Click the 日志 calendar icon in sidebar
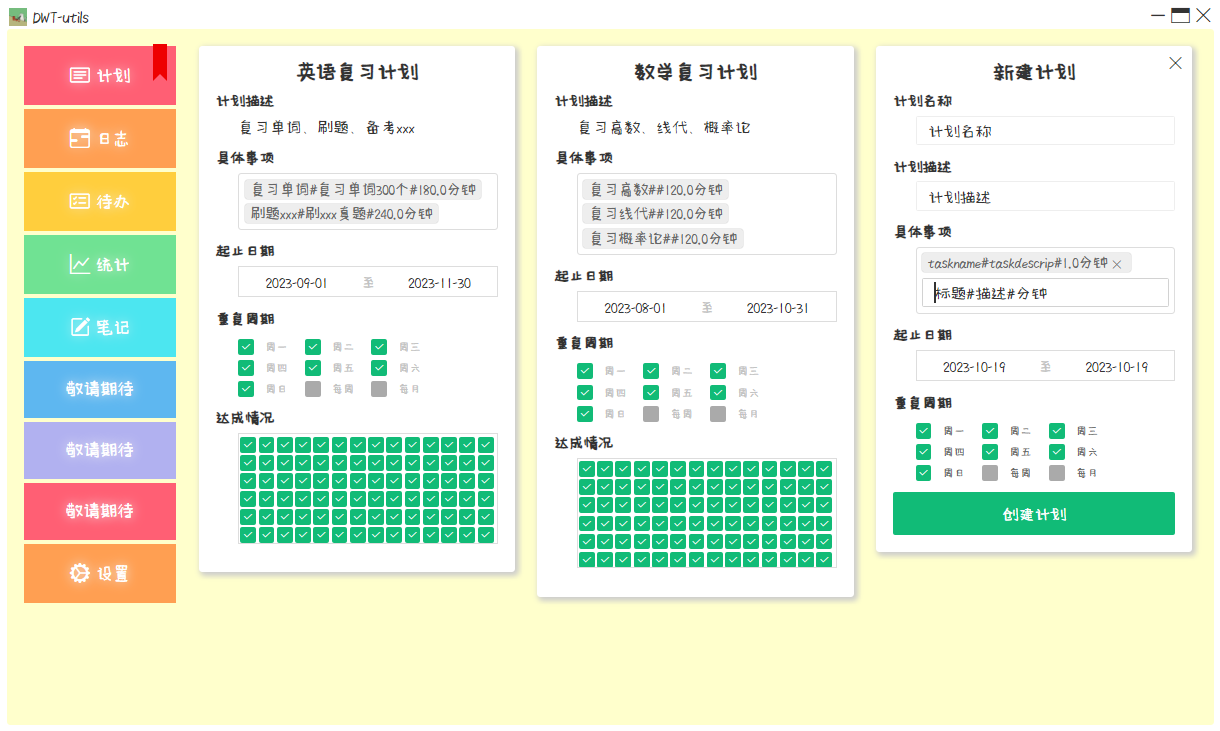Image resolution: width=1220 pixels, height=731 pixels. [x=80, y=139]
